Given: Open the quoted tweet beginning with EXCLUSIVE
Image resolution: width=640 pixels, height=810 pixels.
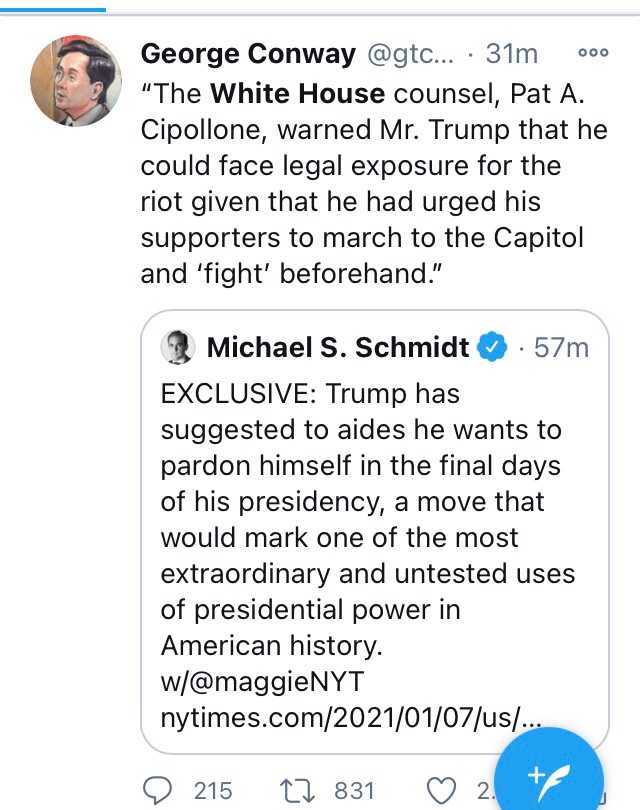Looking at the screenshot, I should pos(374,520).
